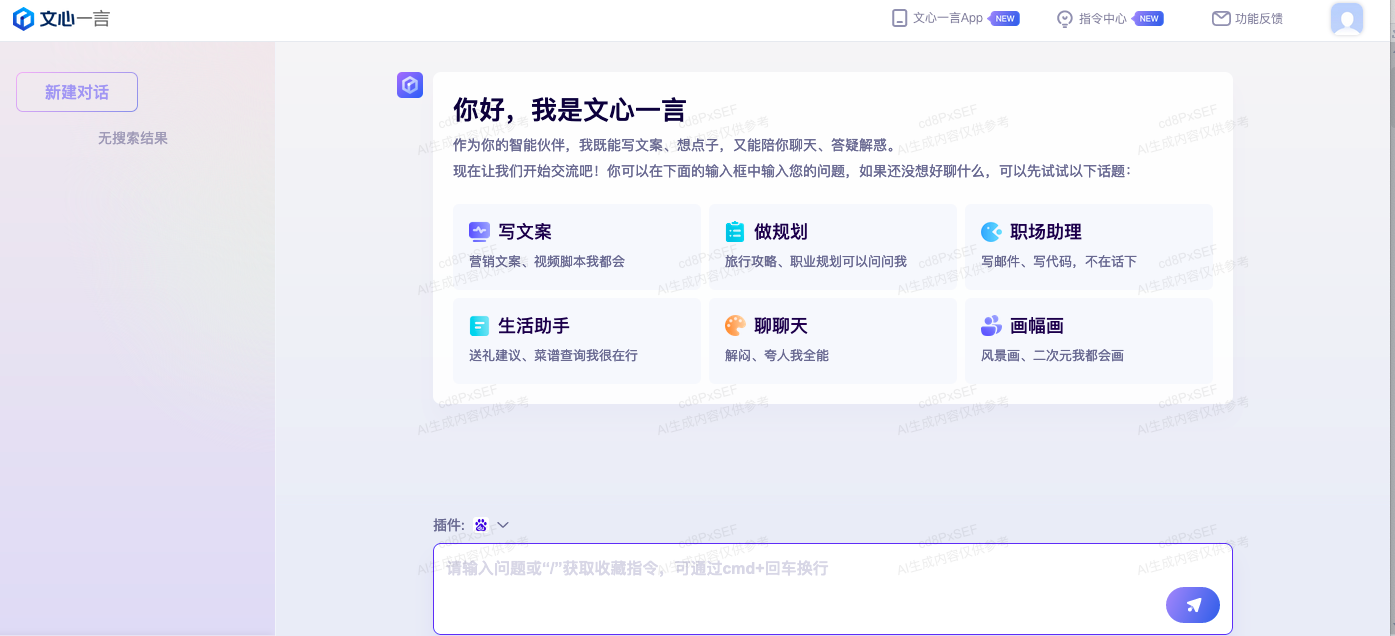The image size is (1395, 636).
Task: Open the 文心一言App link
Action: (948, 18)
